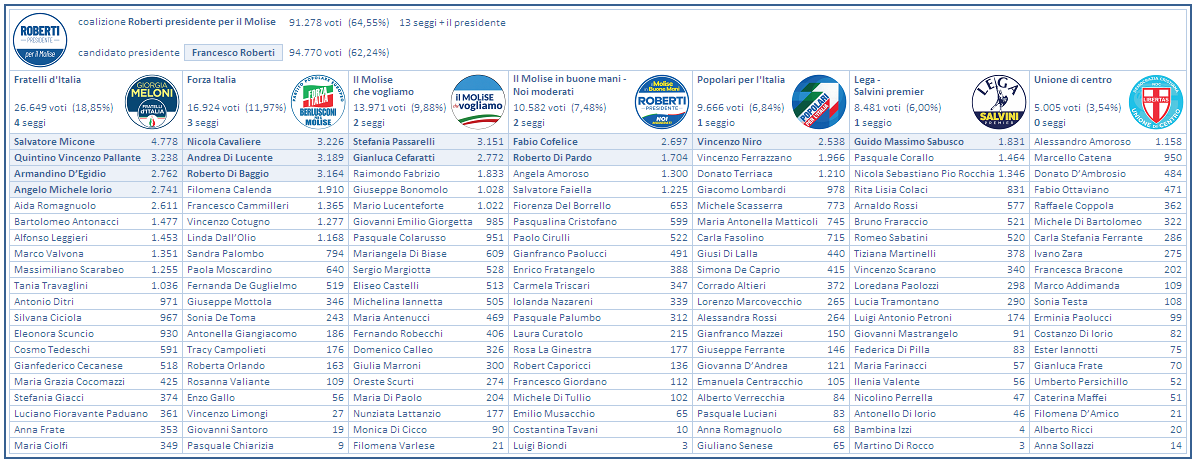This screenshot has width=1196, height=464.
Task: Click the Lega Salvini premier logo
Action: point(999,102)
